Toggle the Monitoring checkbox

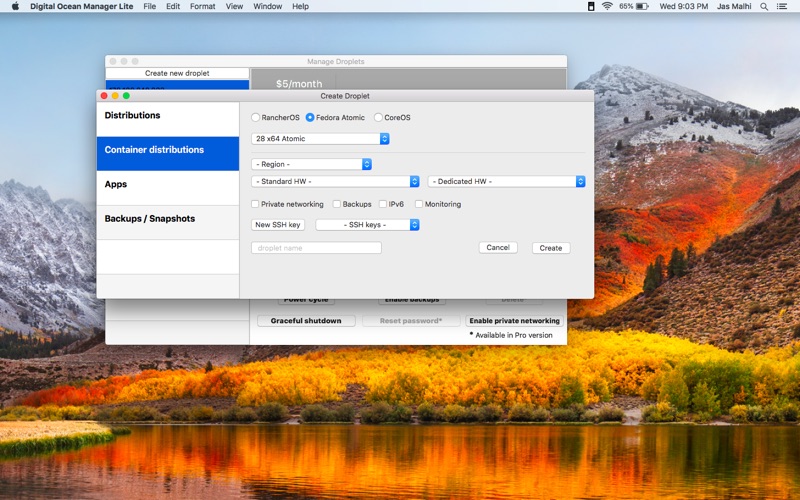tap(419, 204)
